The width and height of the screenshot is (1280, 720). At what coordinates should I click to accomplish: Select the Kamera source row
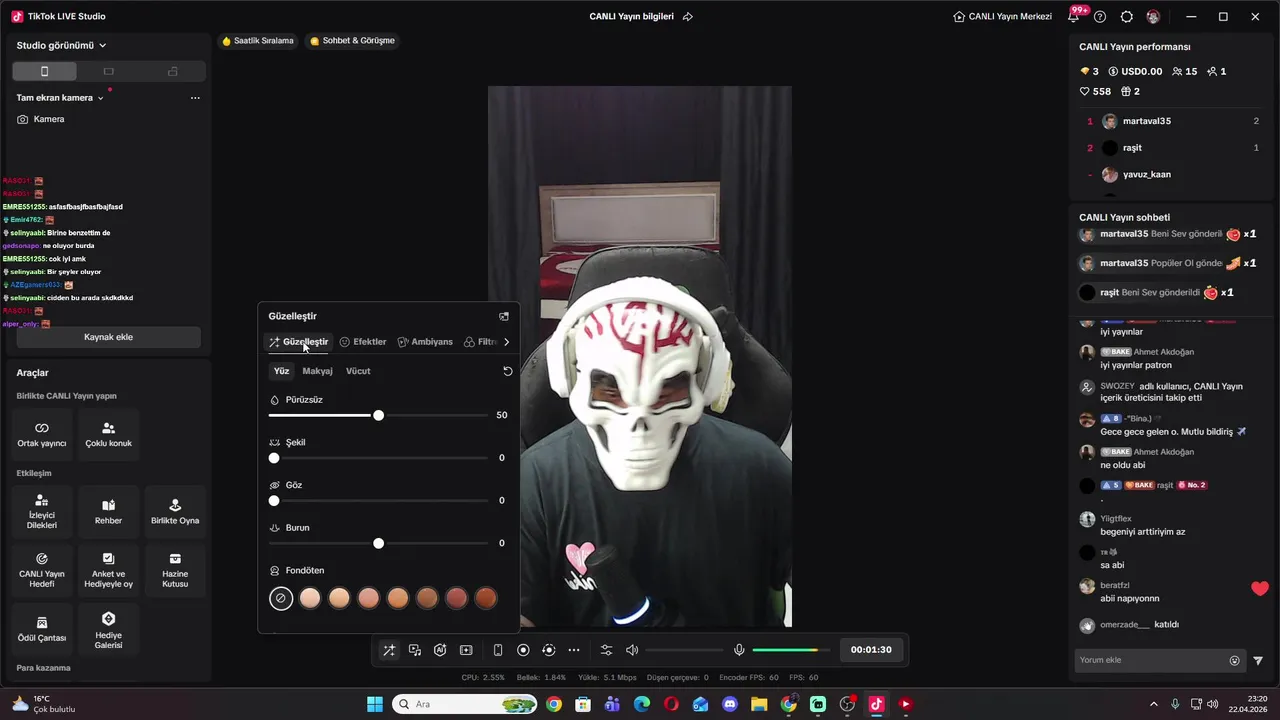[108, 119]
